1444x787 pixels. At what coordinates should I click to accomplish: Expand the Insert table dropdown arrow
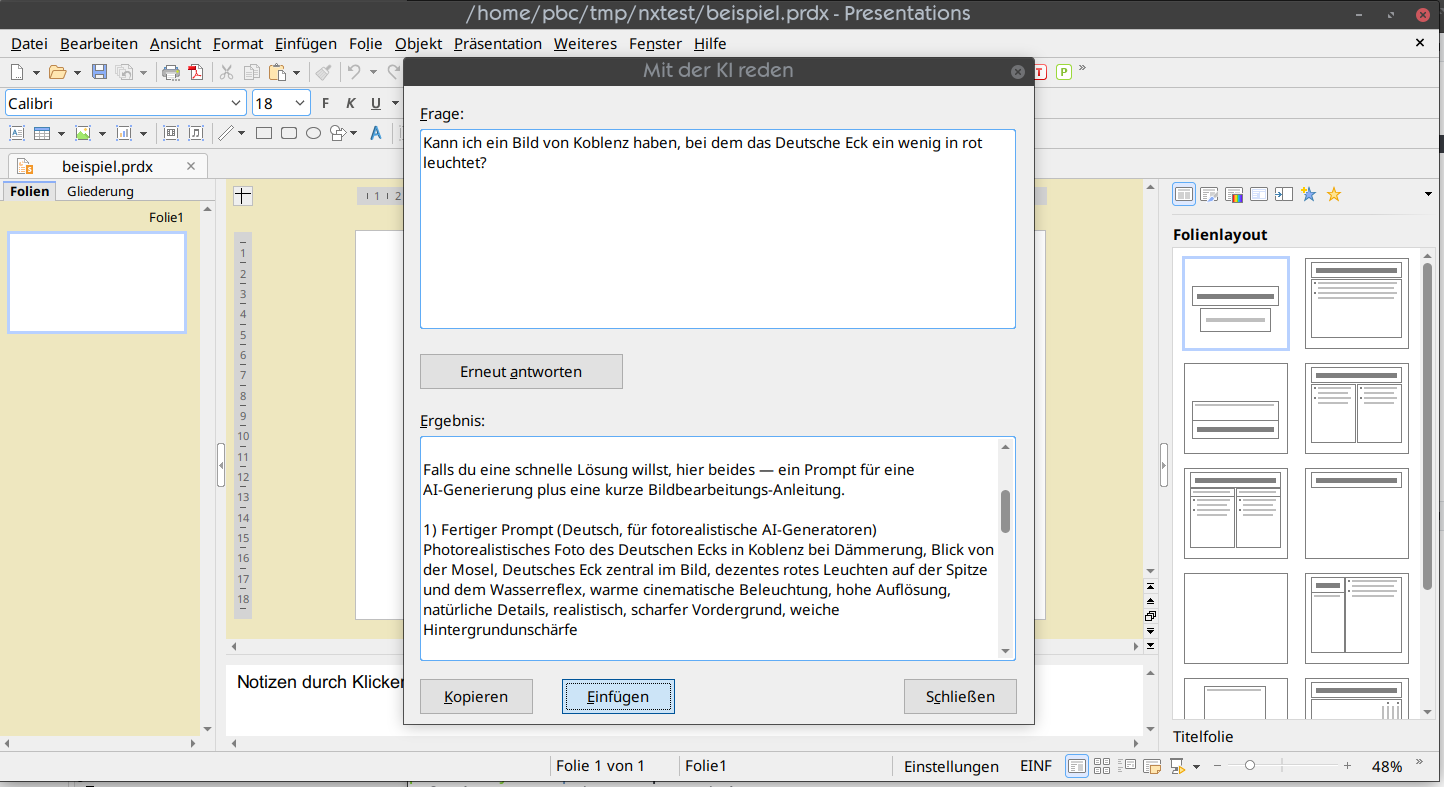click(61, 133)
